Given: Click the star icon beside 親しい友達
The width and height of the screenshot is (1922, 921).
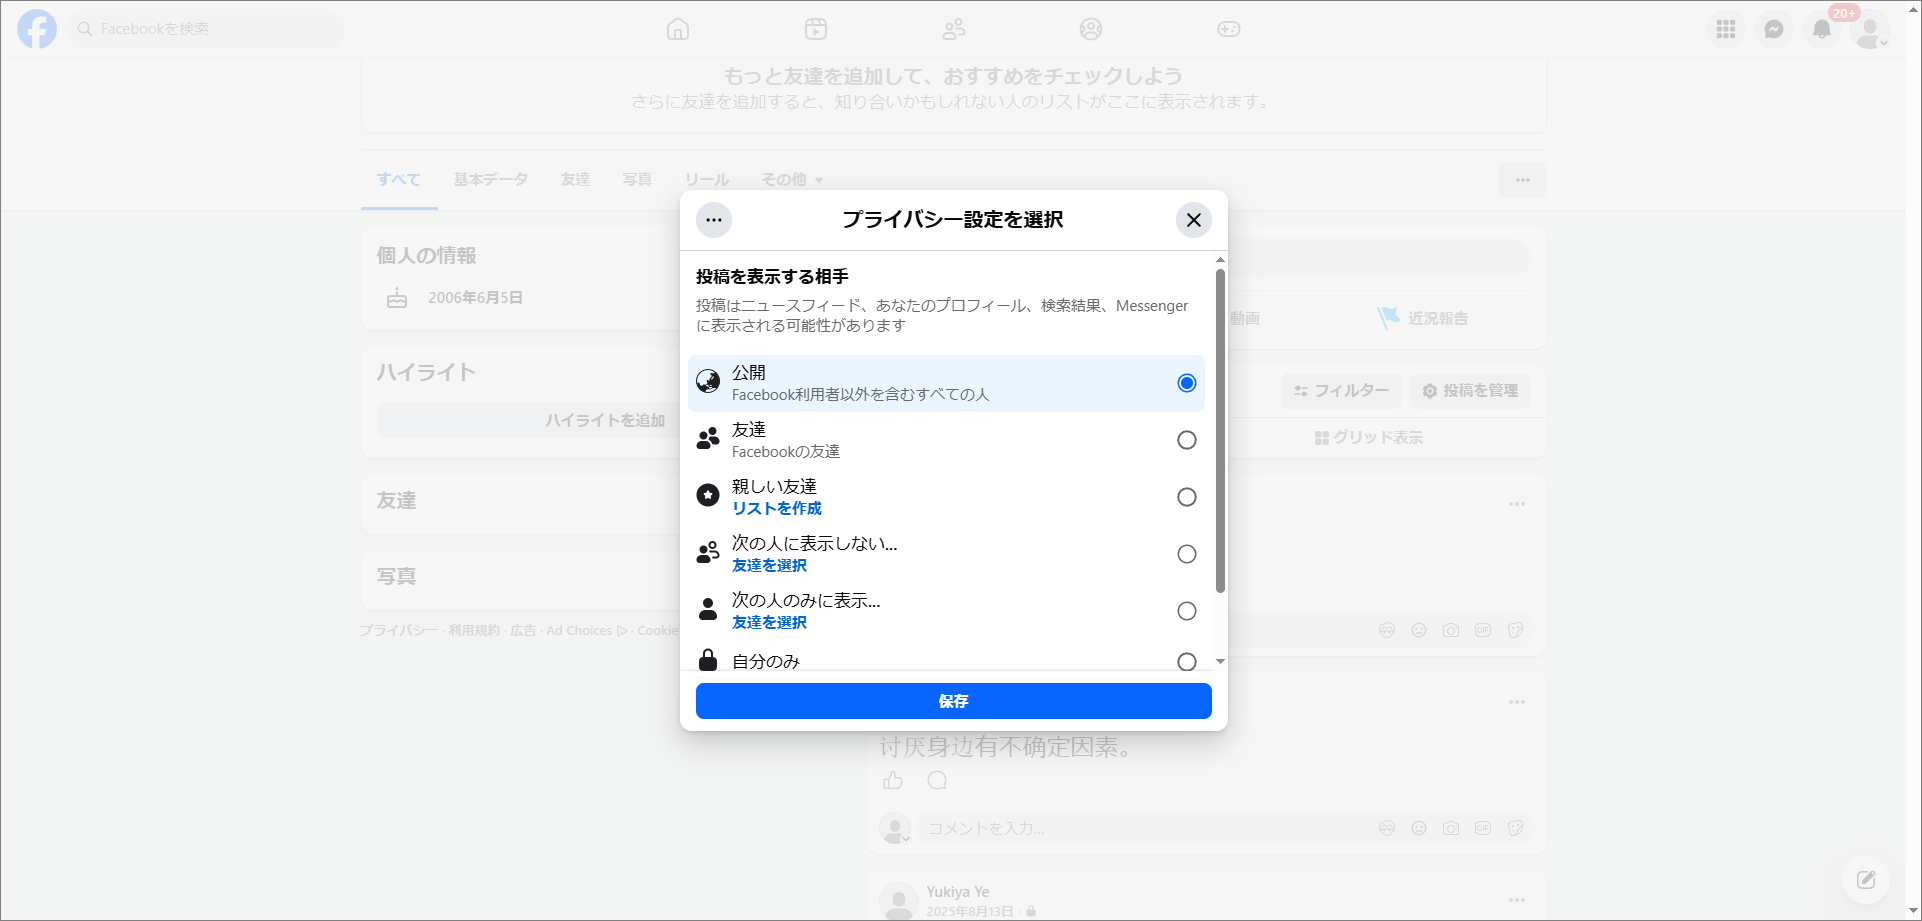Looking at the screenshot, I should click(708, 495).
